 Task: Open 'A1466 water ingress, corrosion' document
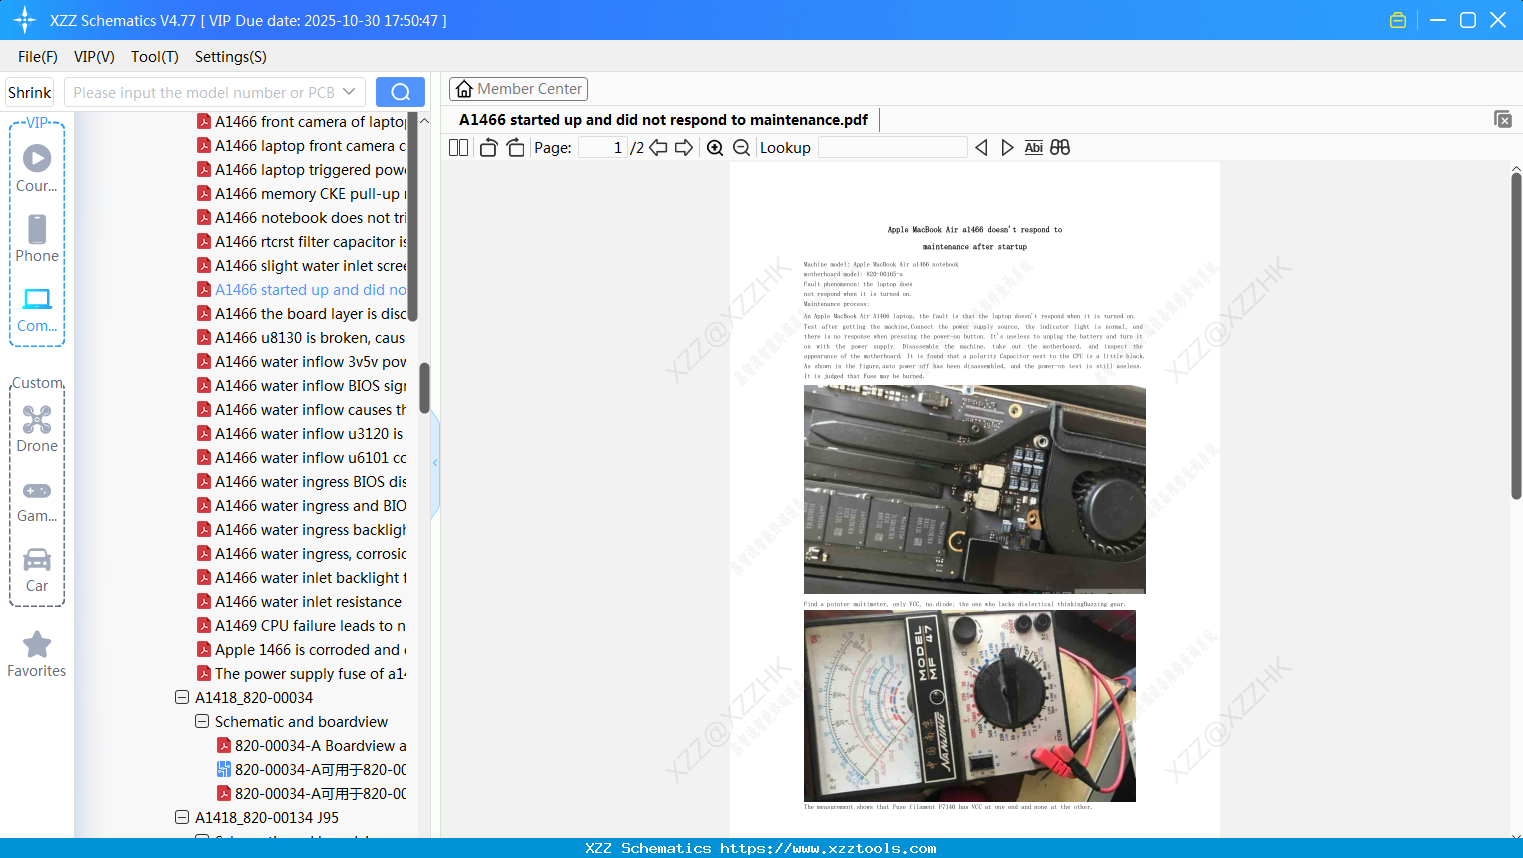[x=310, y=553]
